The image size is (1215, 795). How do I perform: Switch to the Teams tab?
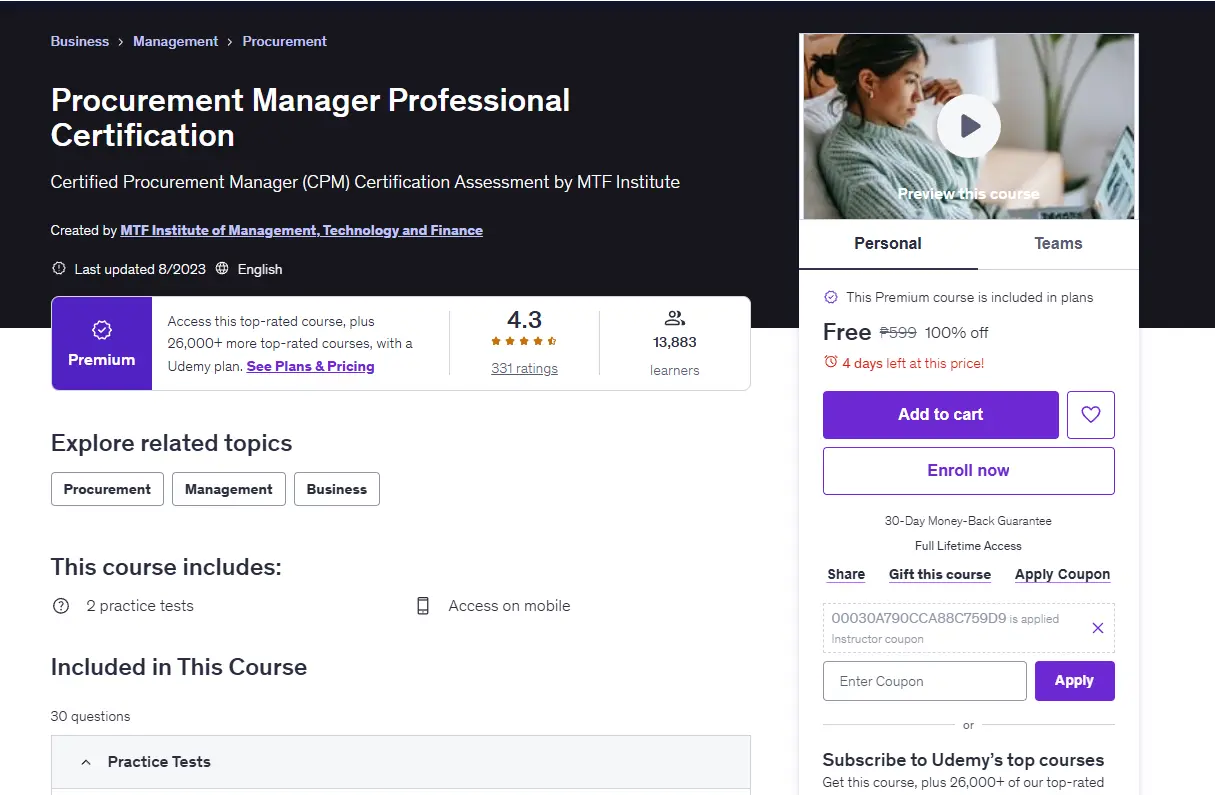pyautogui.click(x=1058, y=244)
